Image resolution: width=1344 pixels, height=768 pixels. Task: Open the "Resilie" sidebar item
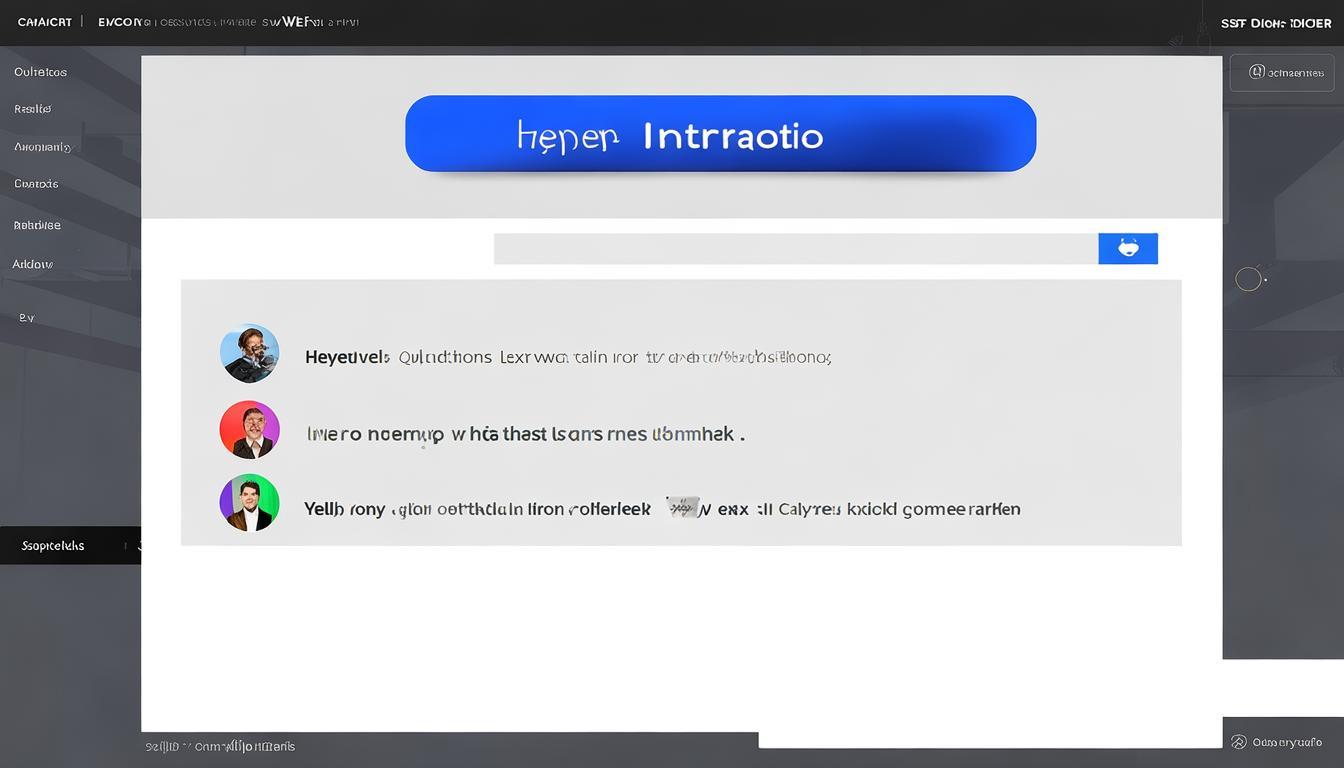(33, 109)
